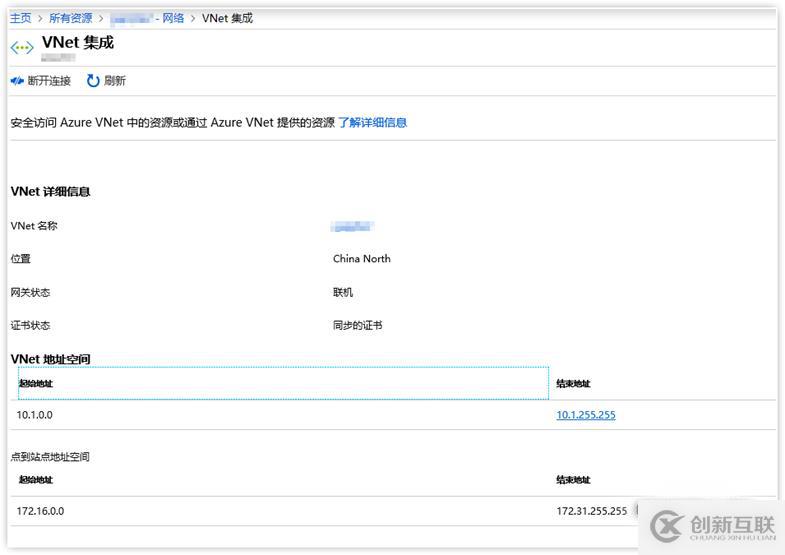
Task: Click the VNet 详细信息 heading
Action: click(x=50, y=192)
